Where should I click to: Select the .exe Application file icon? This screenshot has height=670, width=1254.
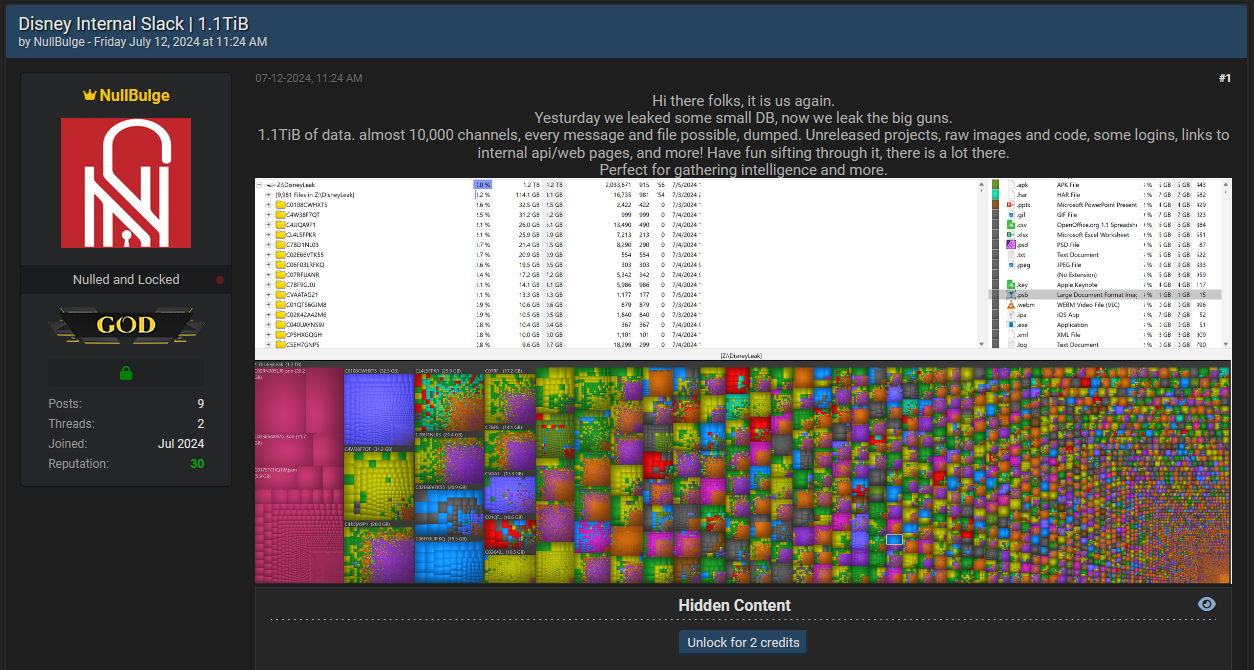tap(1010, 325)
